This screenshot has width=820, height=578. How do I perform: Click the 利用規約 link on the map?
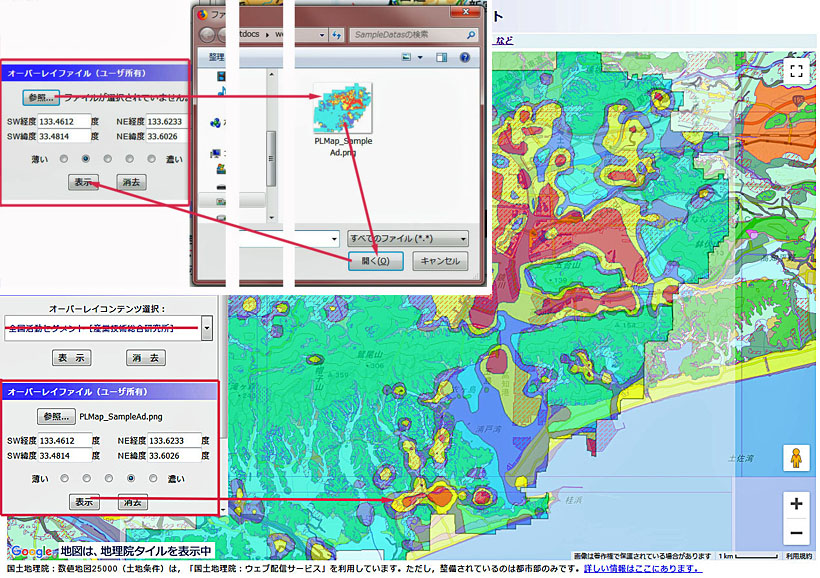(x=799, y=556)
